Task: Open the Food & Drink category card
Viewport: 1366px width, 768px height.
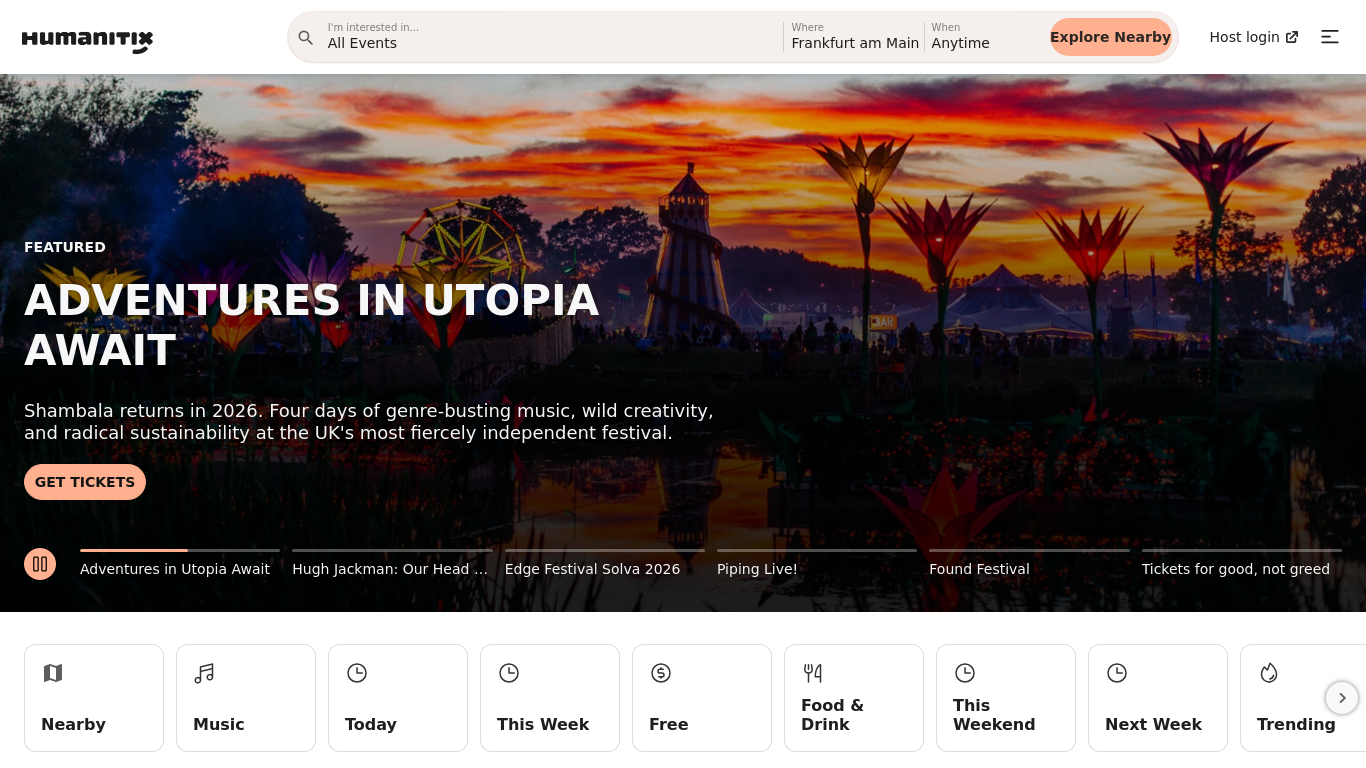Action: pyautogui.click(x=854, y=698)
